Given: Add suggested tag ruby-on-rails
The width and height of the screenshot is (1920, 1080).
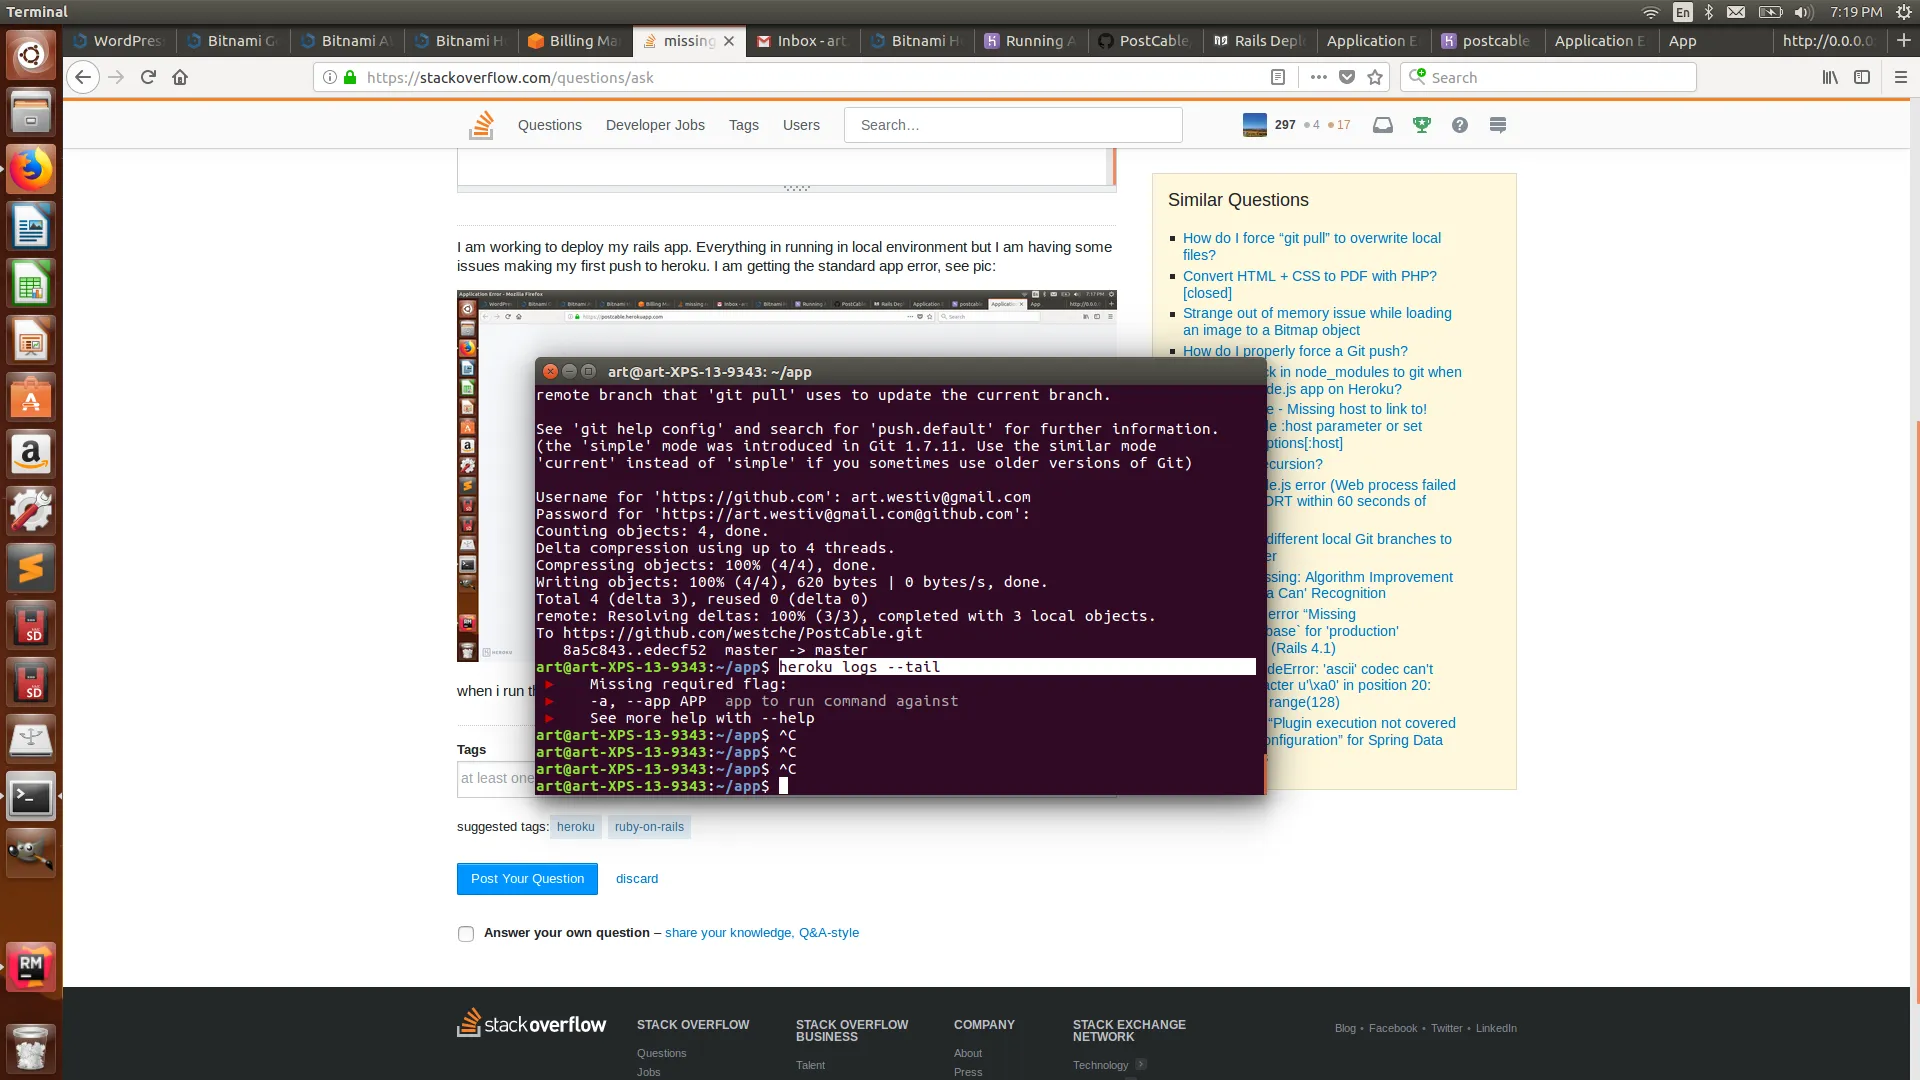Looking at the screenshot, I should pos(649,827).
